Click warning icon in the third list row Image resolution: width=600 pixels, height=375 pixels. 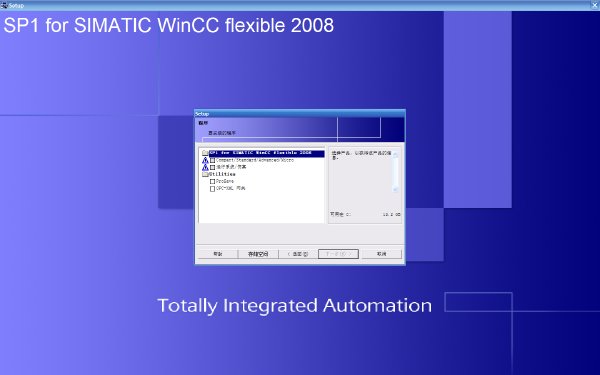(205, 168)
